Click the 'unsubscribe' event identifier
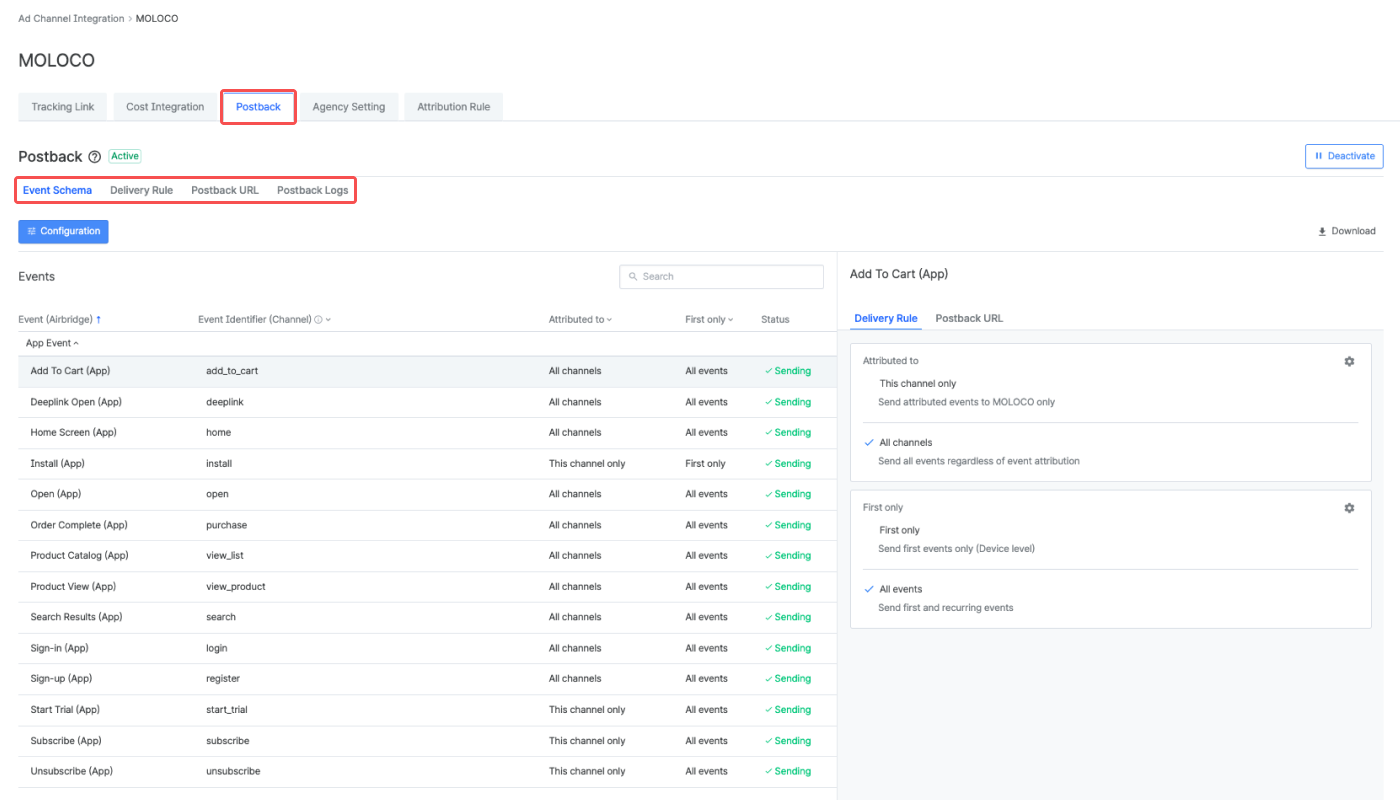 click(233, 772)
